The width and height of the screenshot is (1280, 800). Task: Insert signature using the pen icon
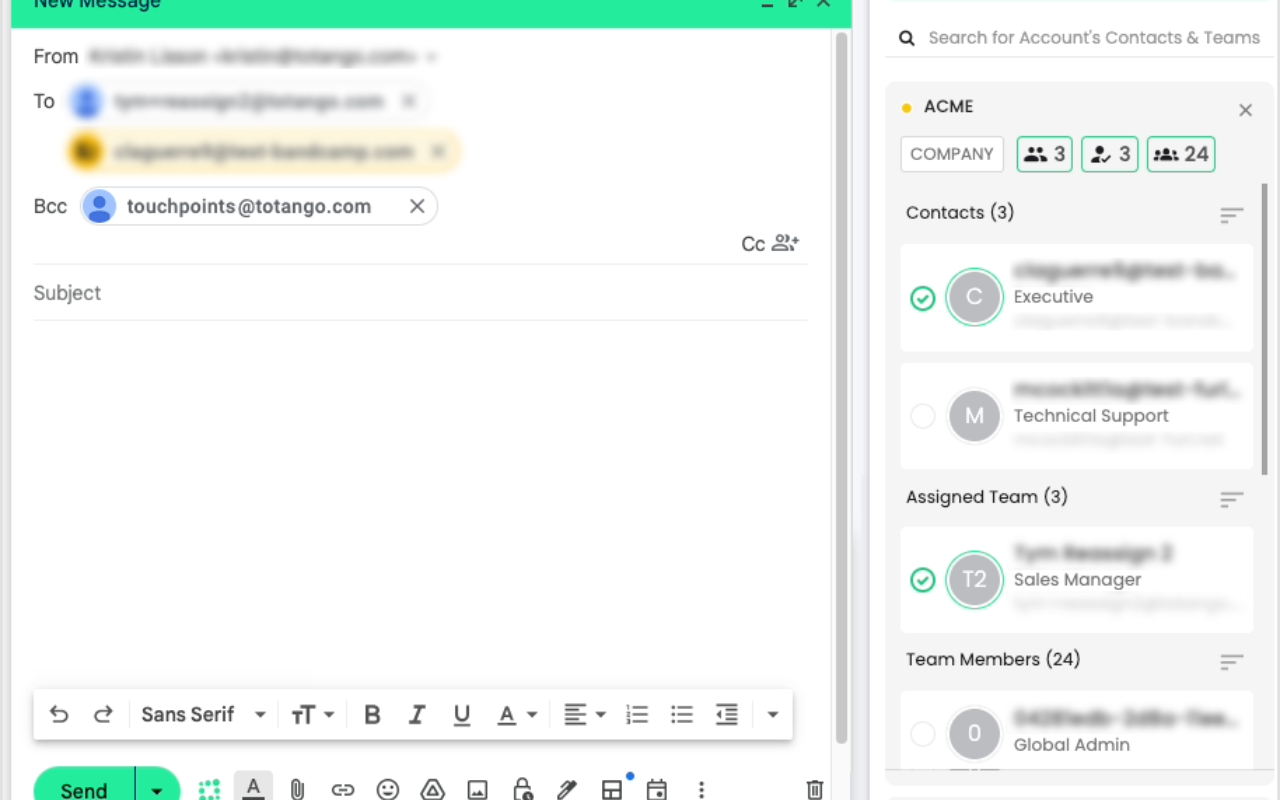pyautogui.click(x=567, y=789)
